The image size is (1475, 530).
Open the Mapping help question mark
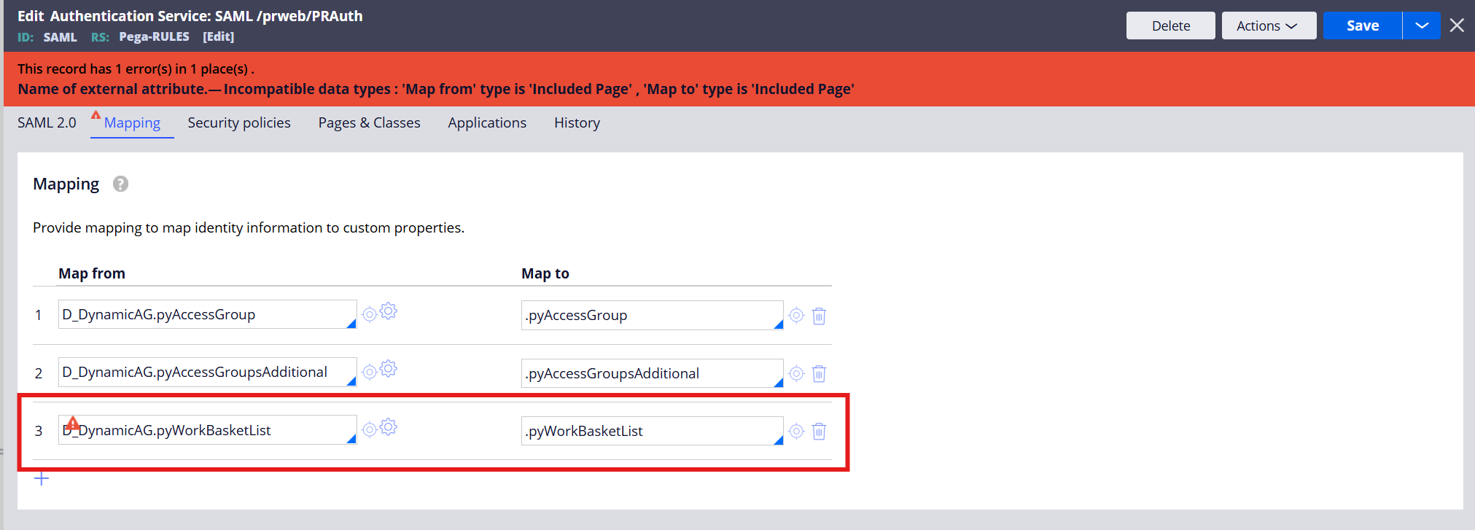pos(121,184)
